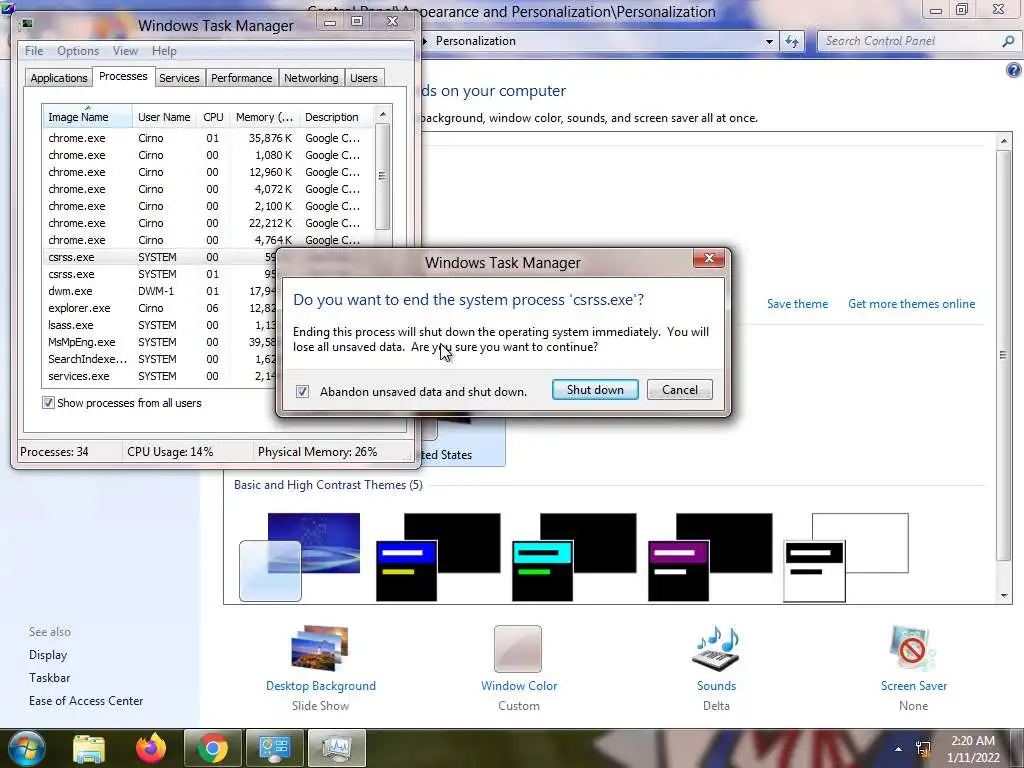Click the Save theme link
Image resolution: width=1024 pixels, height=768 pixels.
[x=797, y=304]
